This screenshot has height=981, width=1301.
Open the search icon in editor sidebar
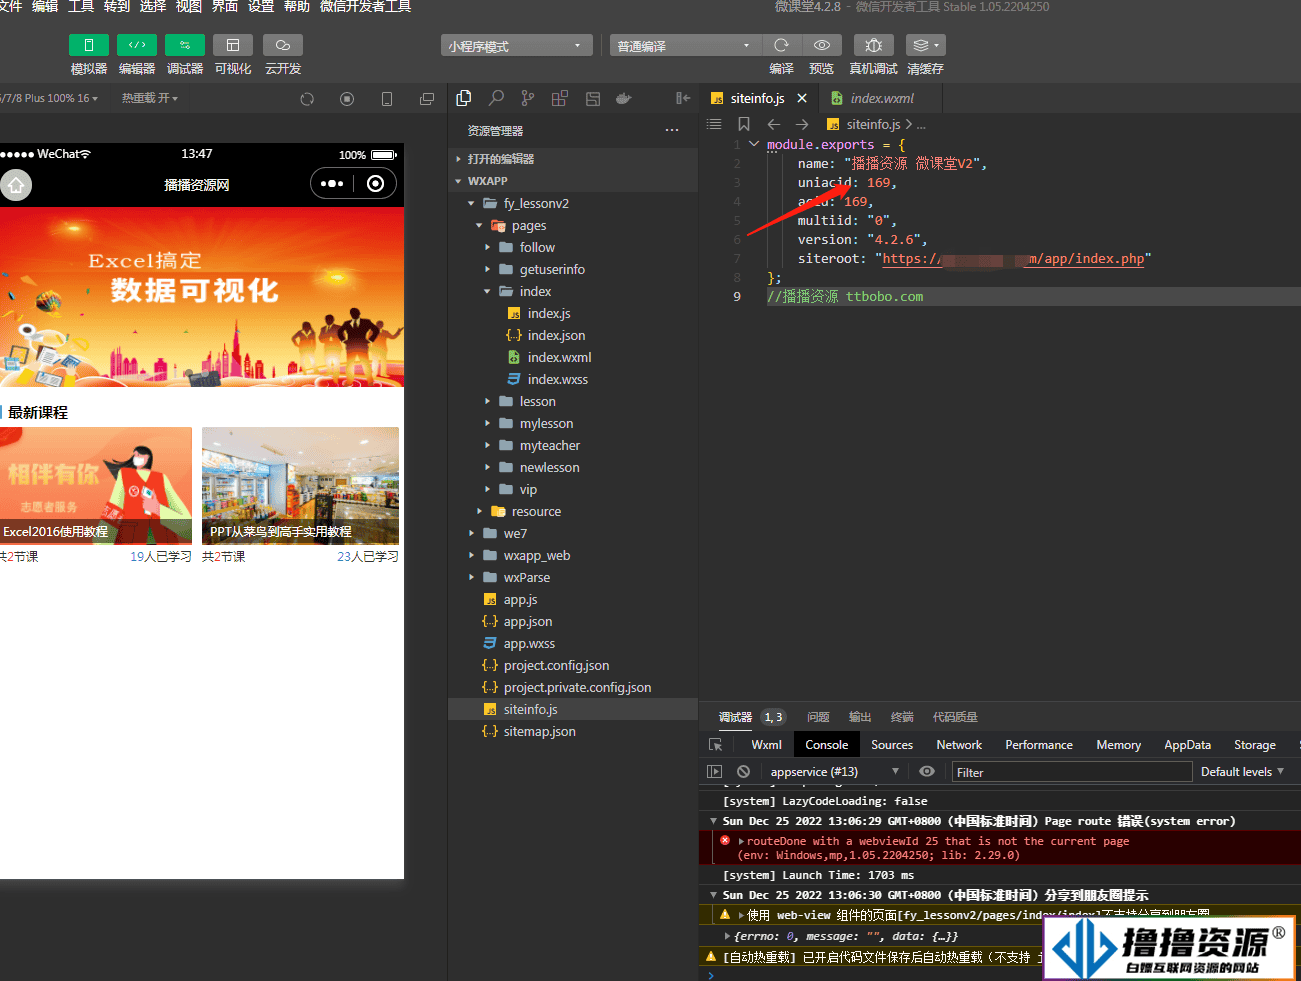coord(496,98)
